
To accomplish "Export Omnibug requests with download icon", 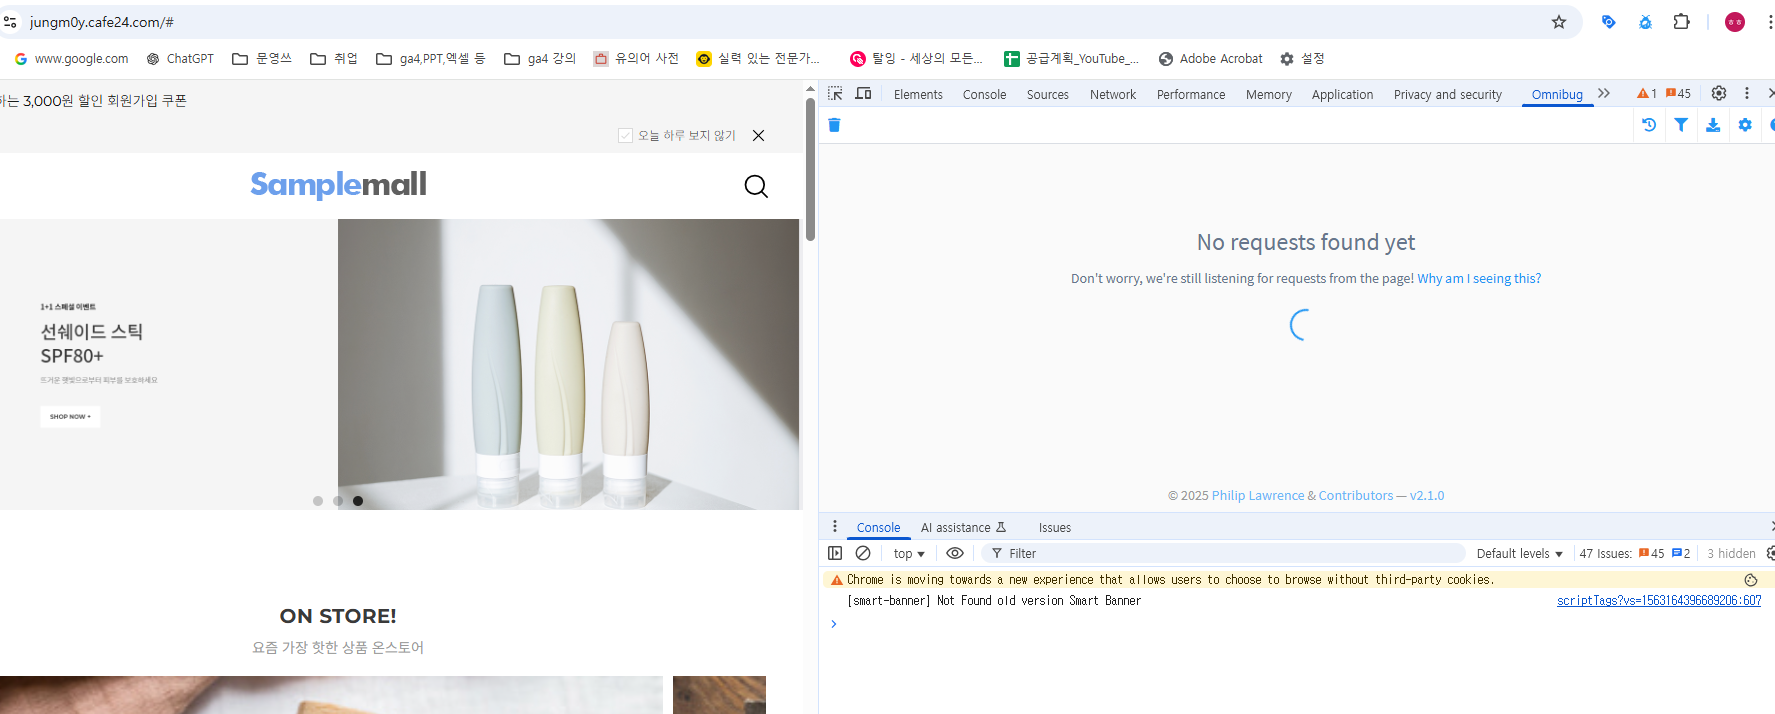I will pos(1713,125).
